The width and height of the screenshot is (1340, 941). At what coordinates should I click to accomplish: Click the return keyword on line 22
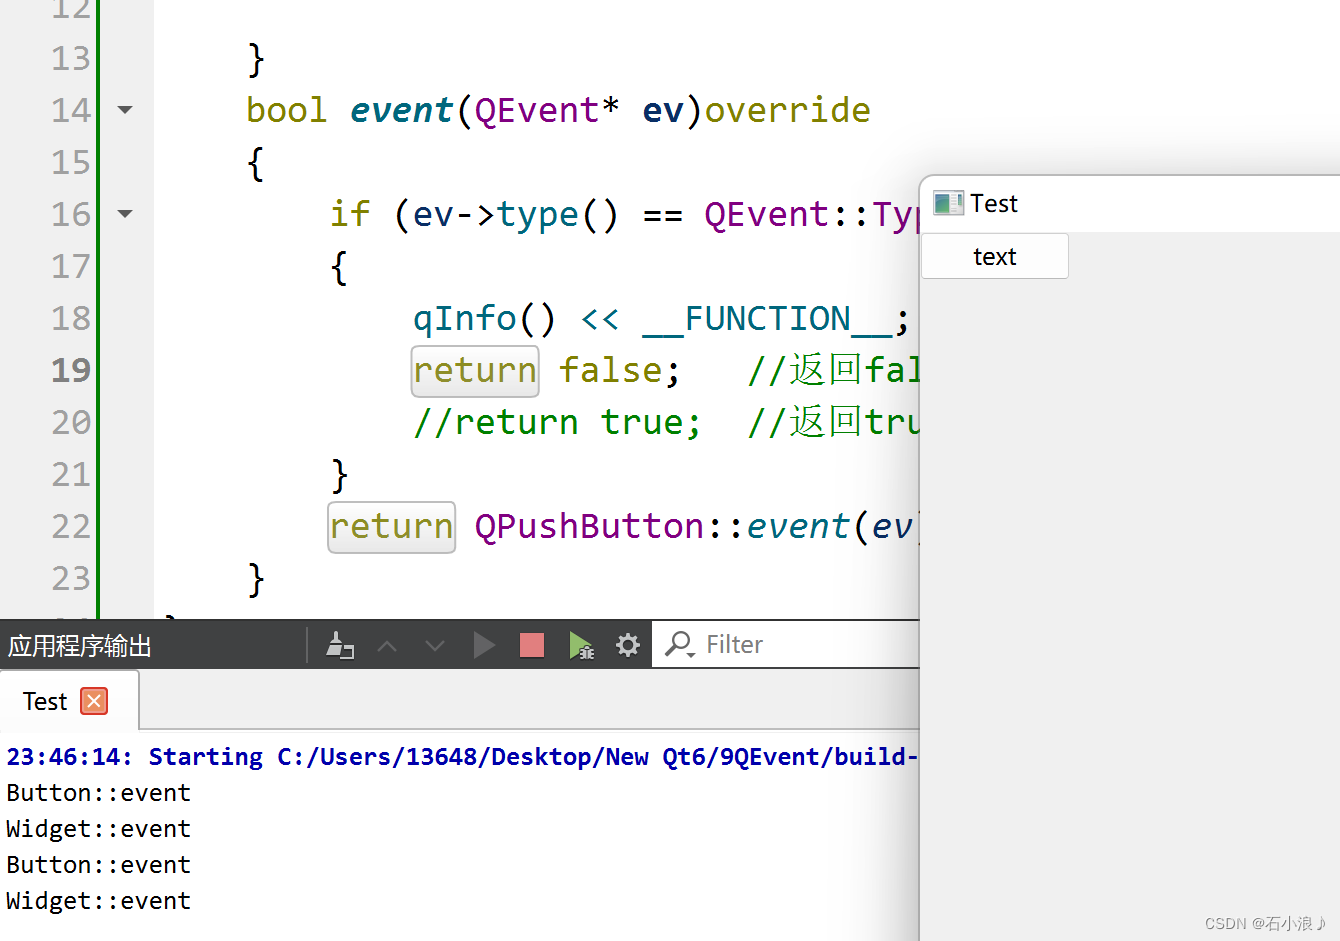[391, 526]
